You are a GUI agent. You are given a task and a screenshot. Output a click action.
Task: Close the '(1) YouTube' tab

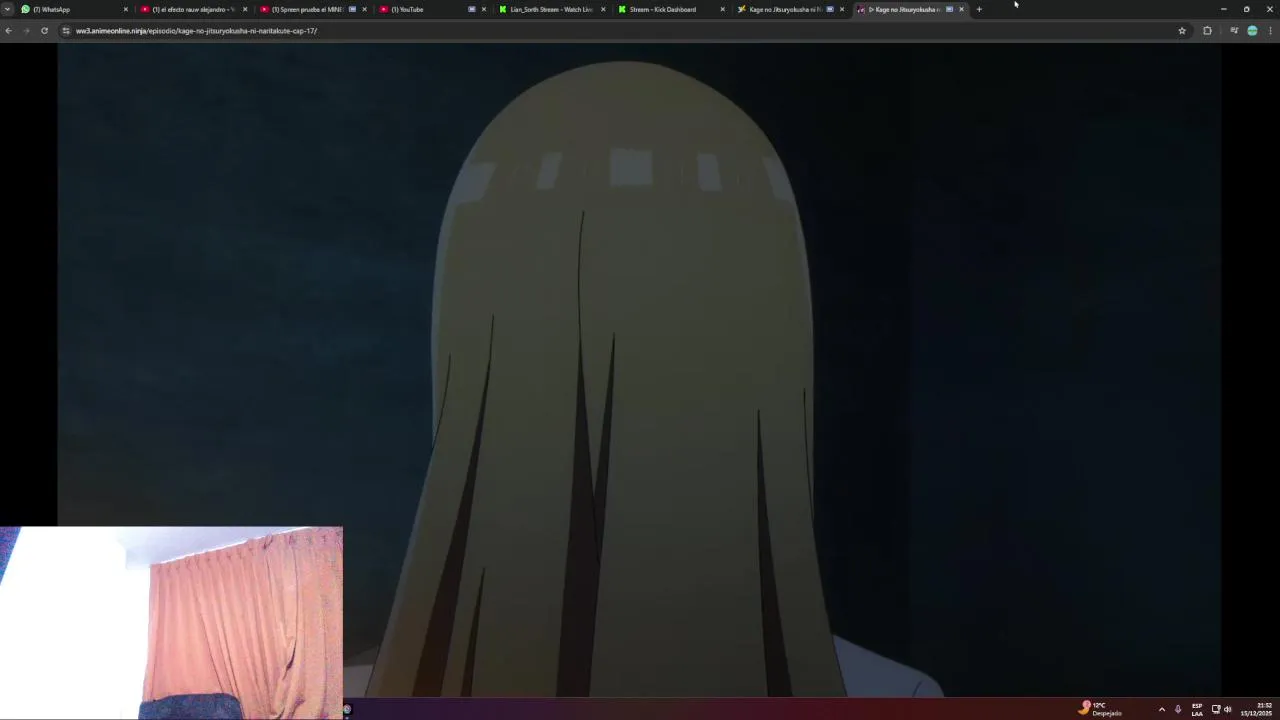tap(484, 9)
